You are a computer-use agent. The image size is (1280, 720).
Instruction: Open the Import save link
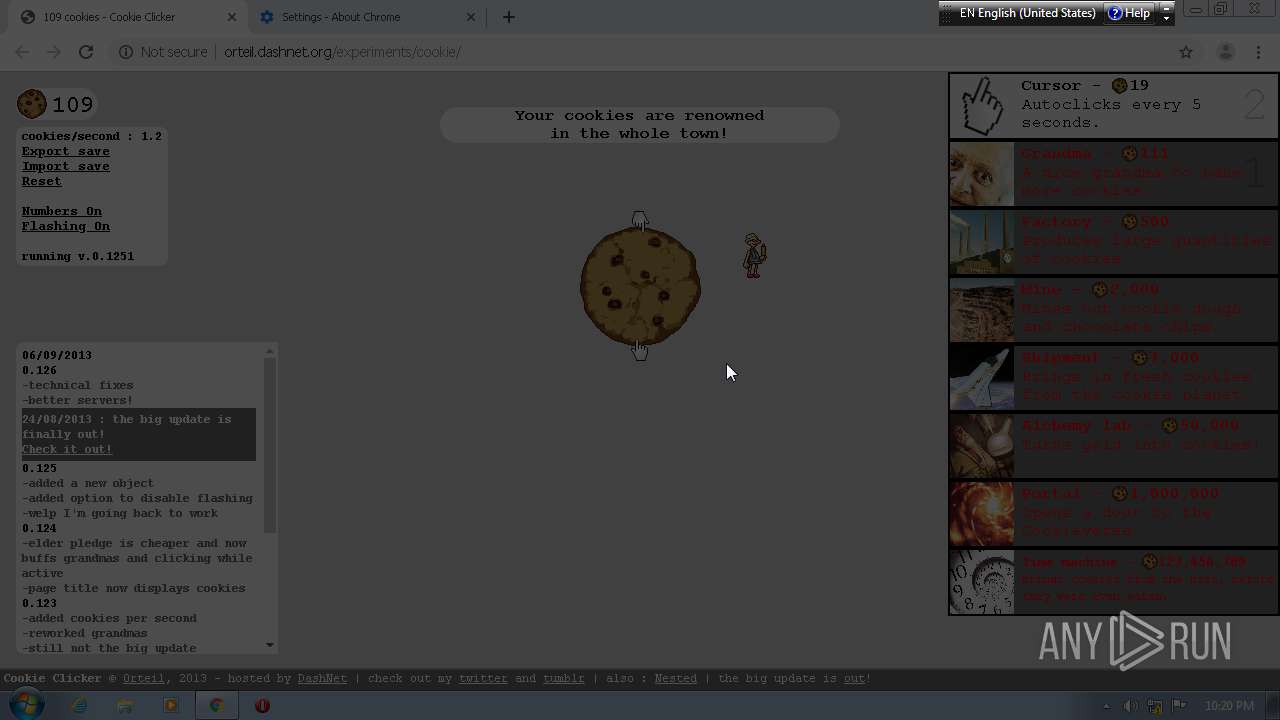pos(66,166)
